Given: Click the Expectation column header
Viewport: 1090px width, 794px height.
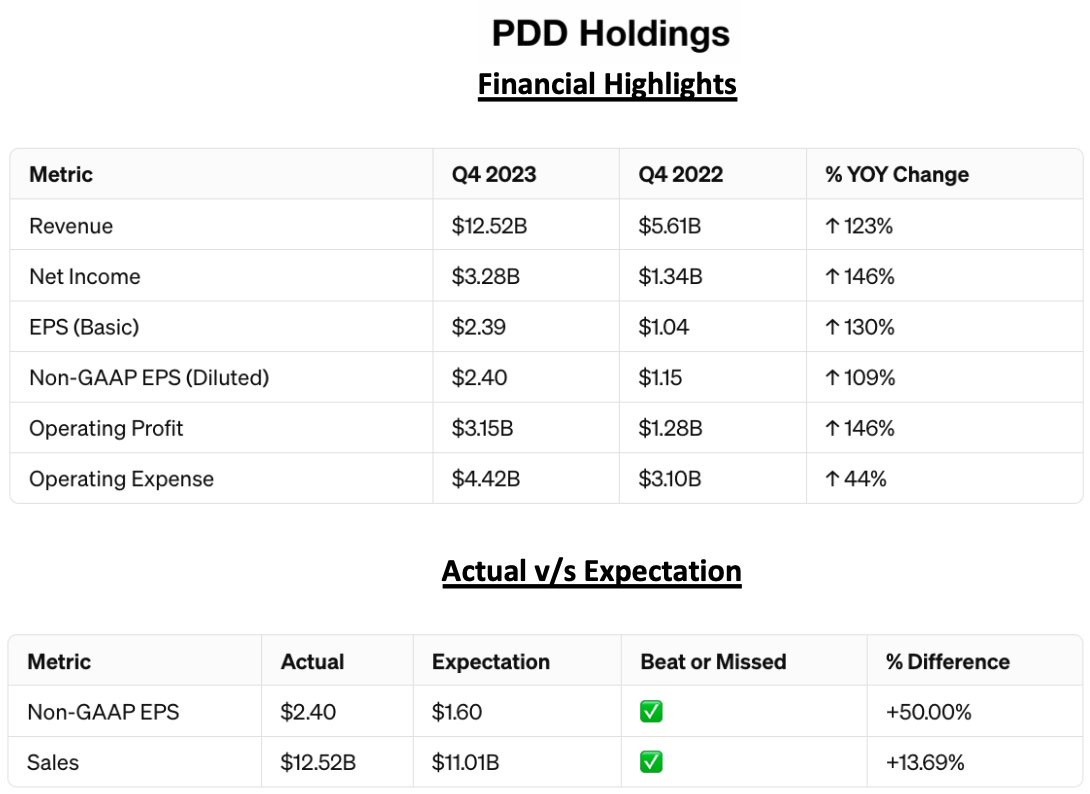Looking at the screenshot, I should [491, 662].
